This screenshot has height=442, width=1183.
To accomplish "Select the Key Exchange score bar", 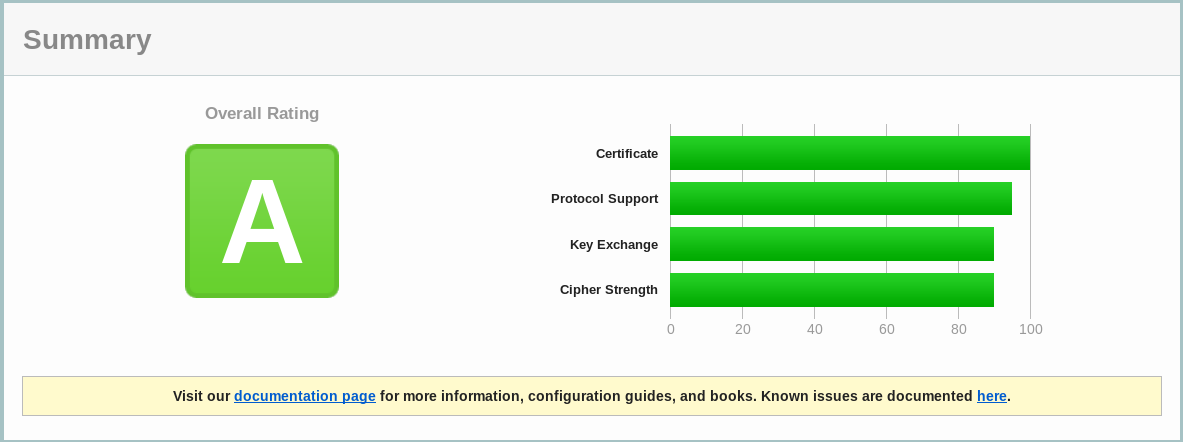I will pyautogui.click(x=832, y=244).
